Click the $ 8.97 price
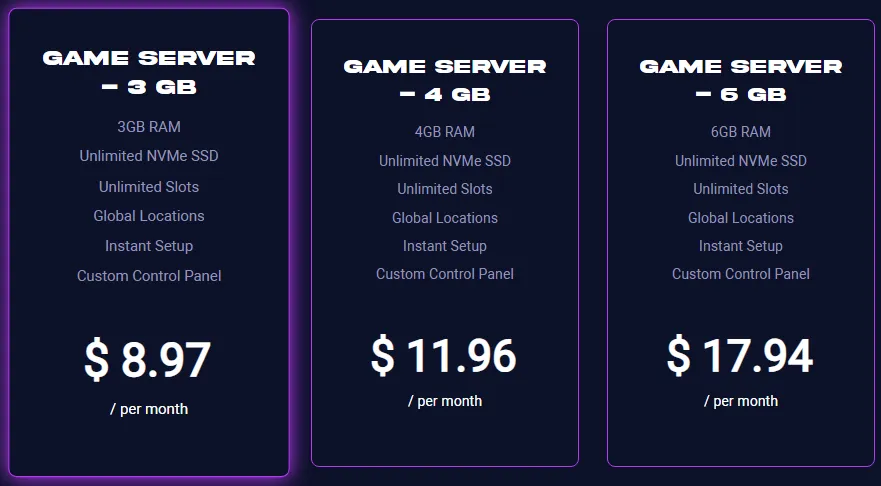The image size is (881, 486). click(148, 360)
